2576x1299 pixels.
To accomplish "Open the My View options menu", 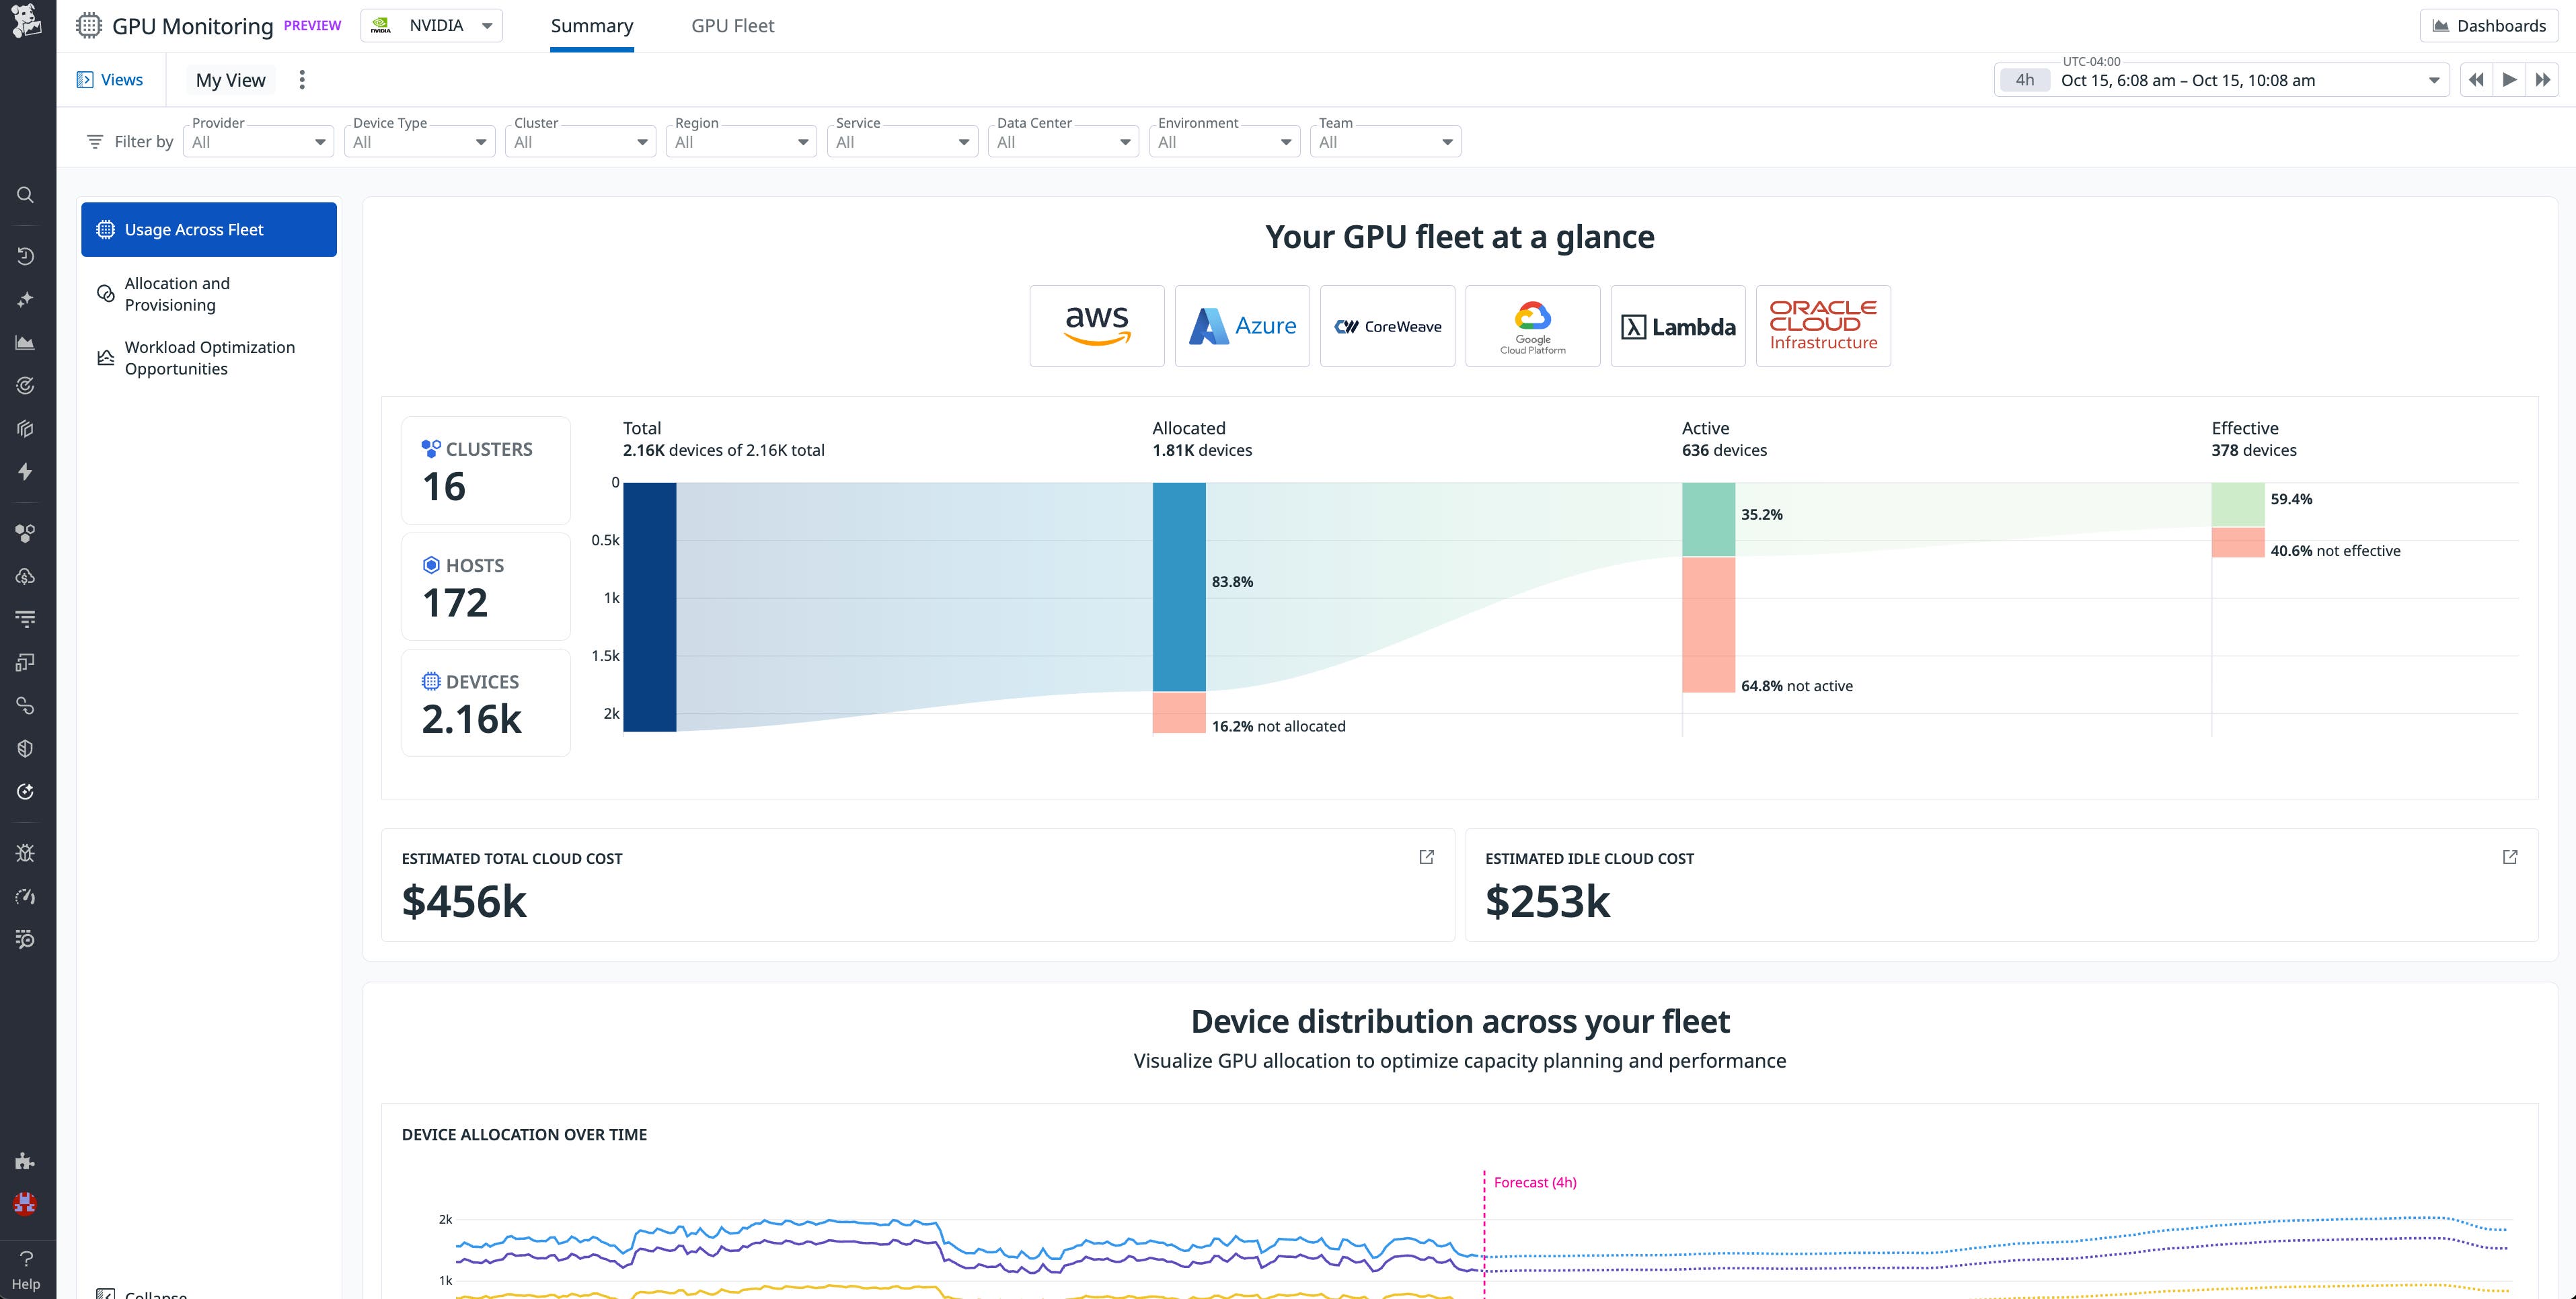I will [x=302, y=79].
